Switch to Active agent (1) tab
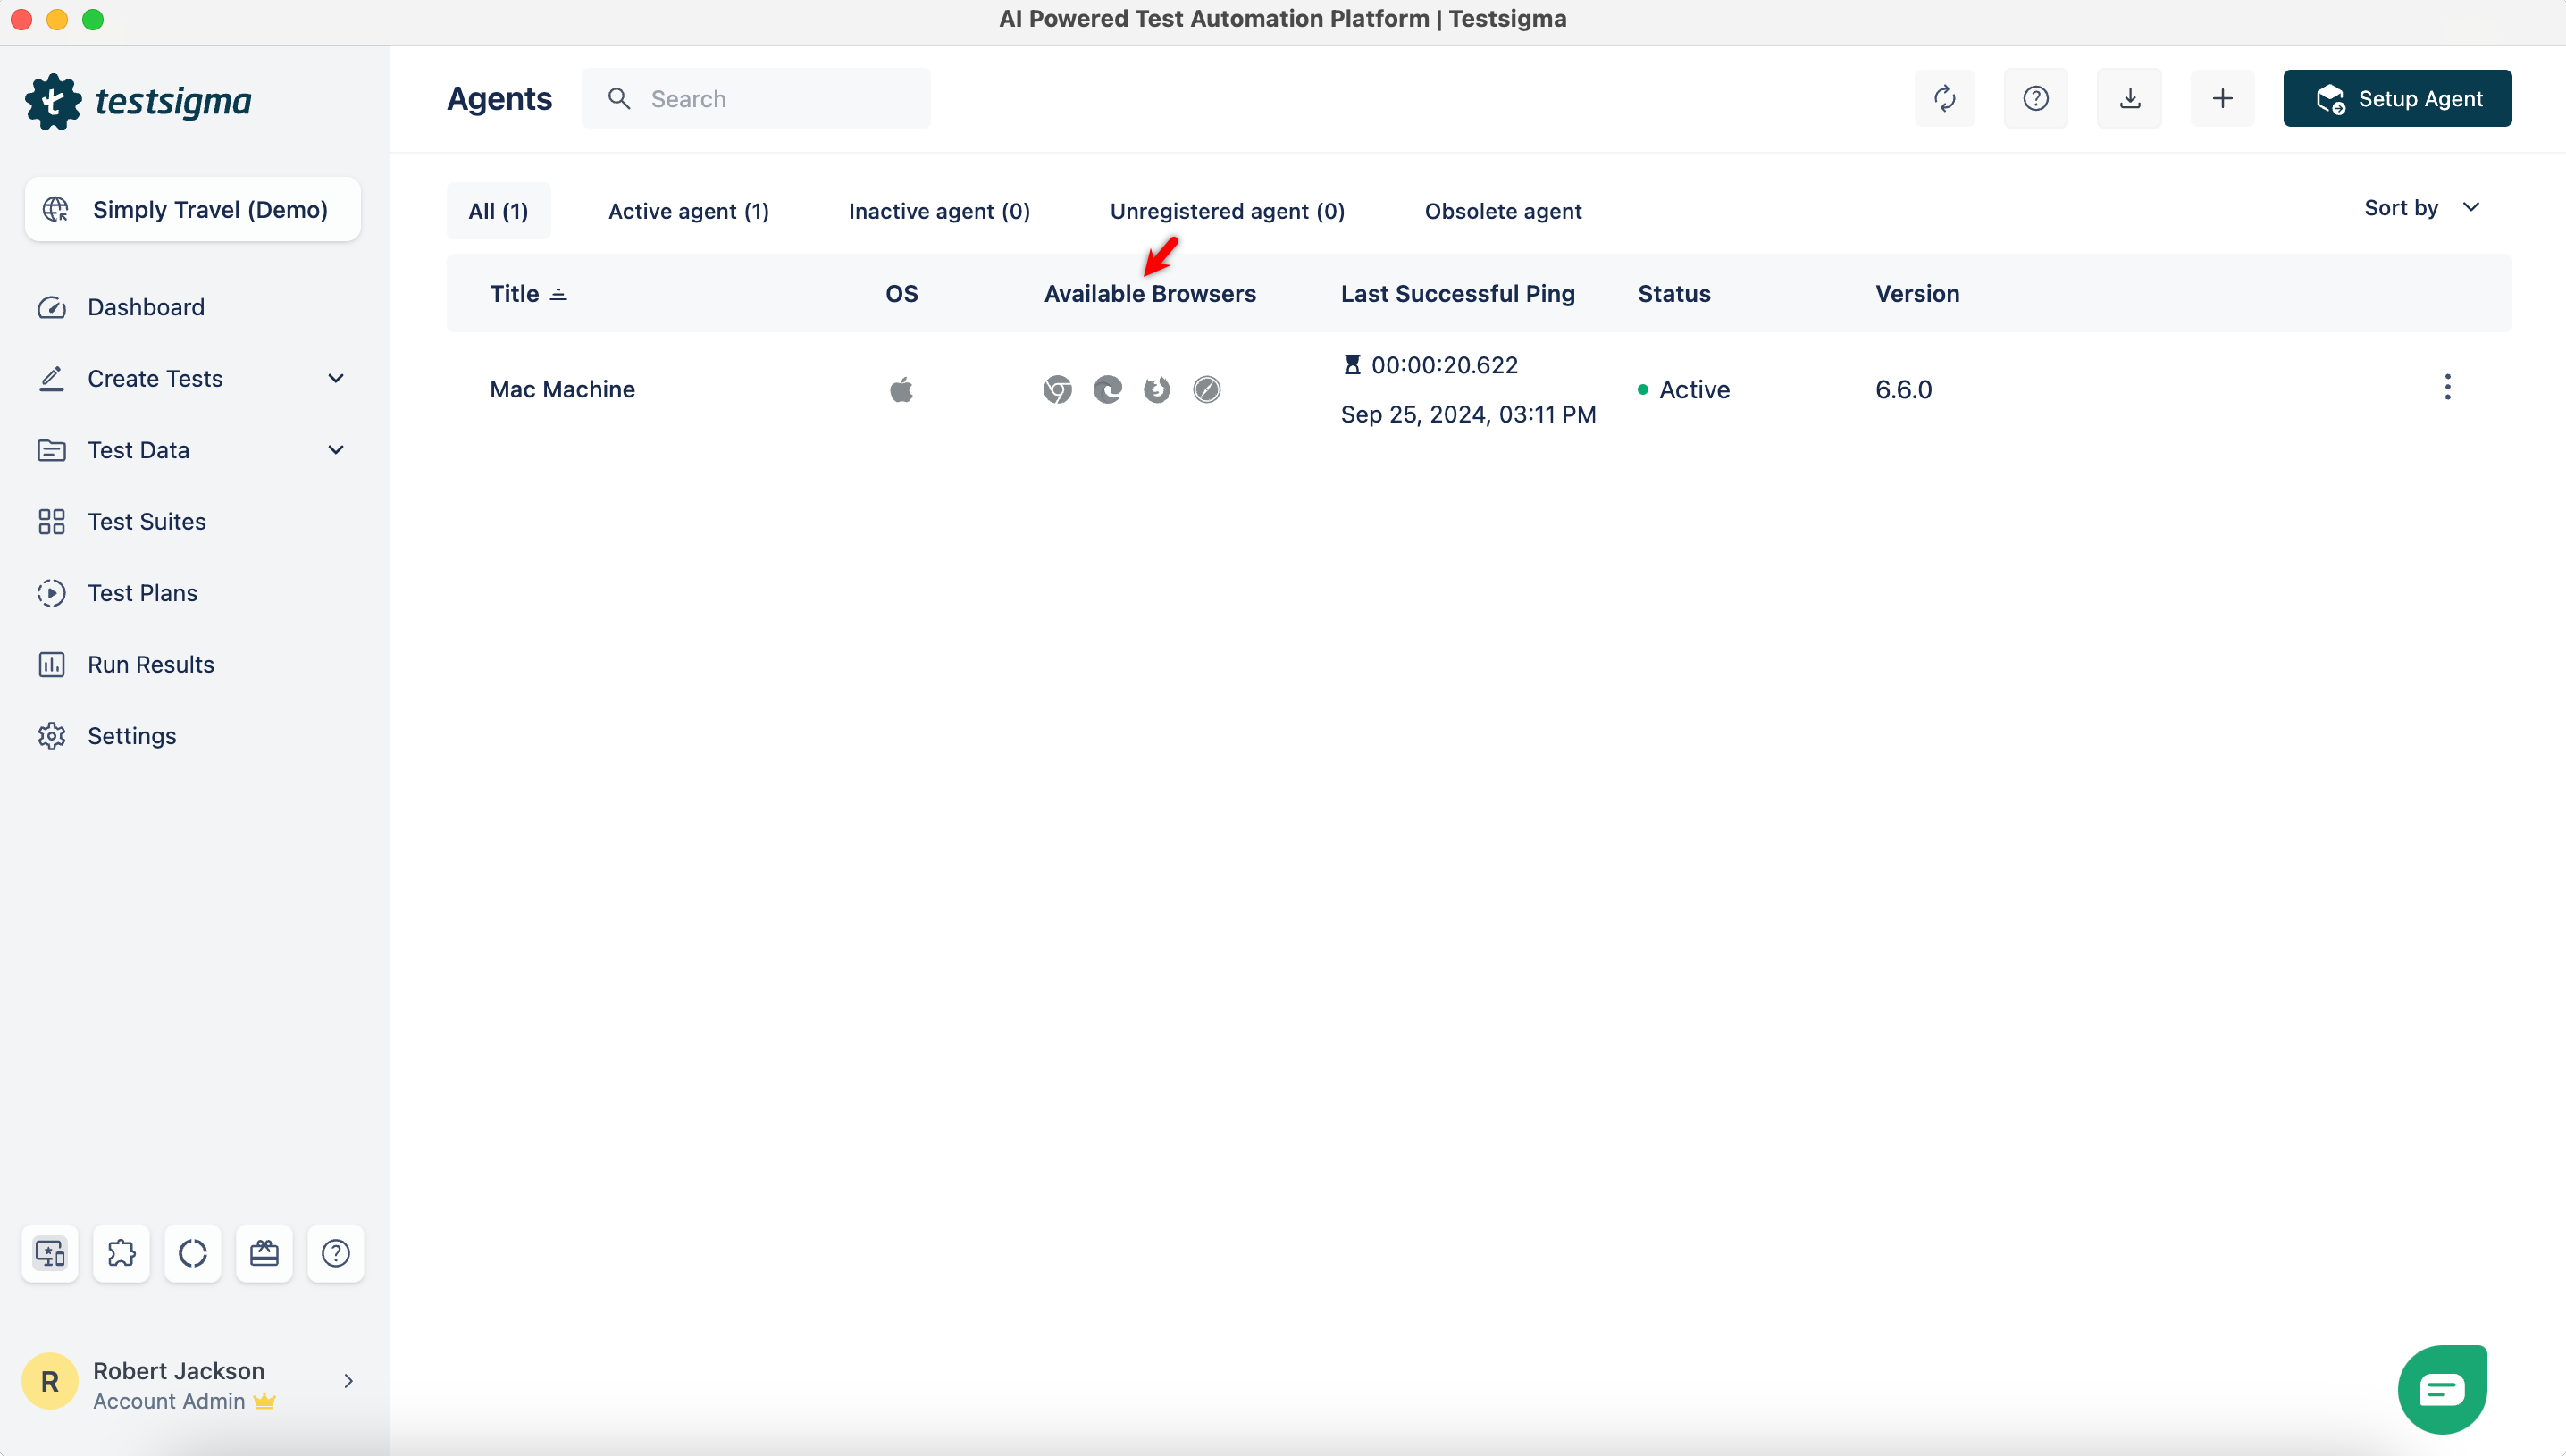 (x=688, y=211)
